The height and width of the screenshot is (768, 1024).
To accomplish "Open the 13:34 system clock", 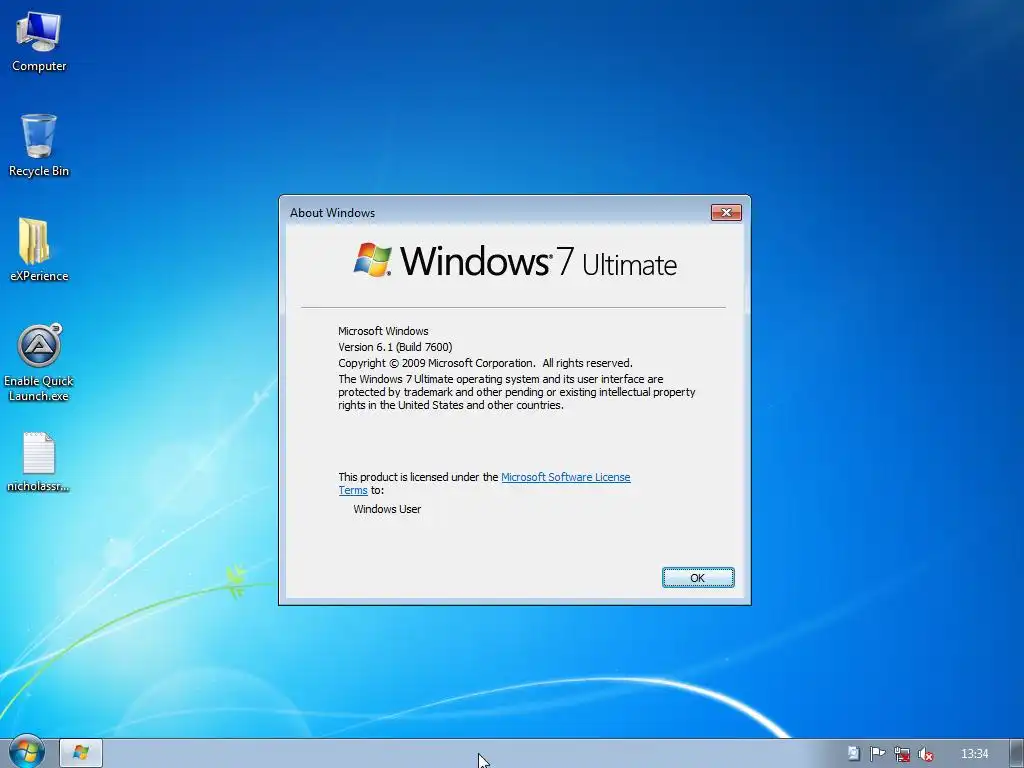I will (975, 754).
